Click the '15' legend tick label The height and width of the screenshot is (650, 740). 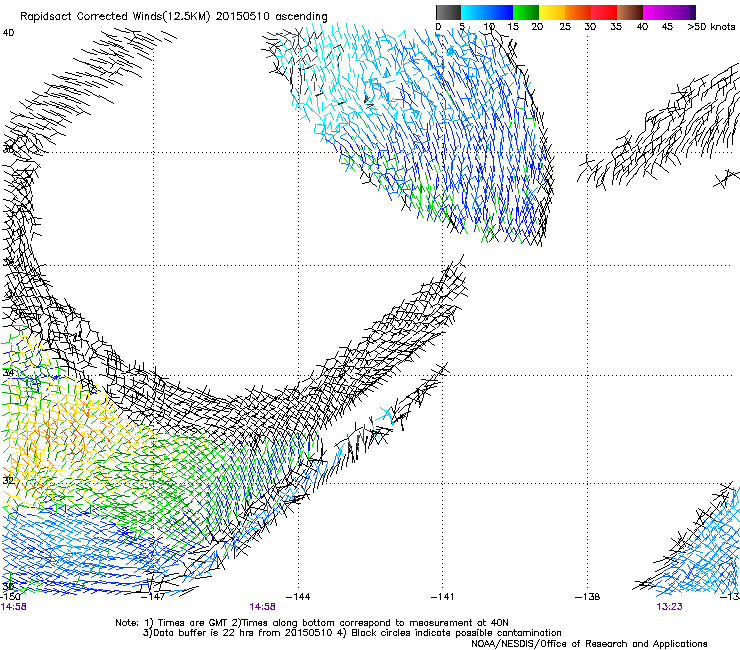[513, 26]
